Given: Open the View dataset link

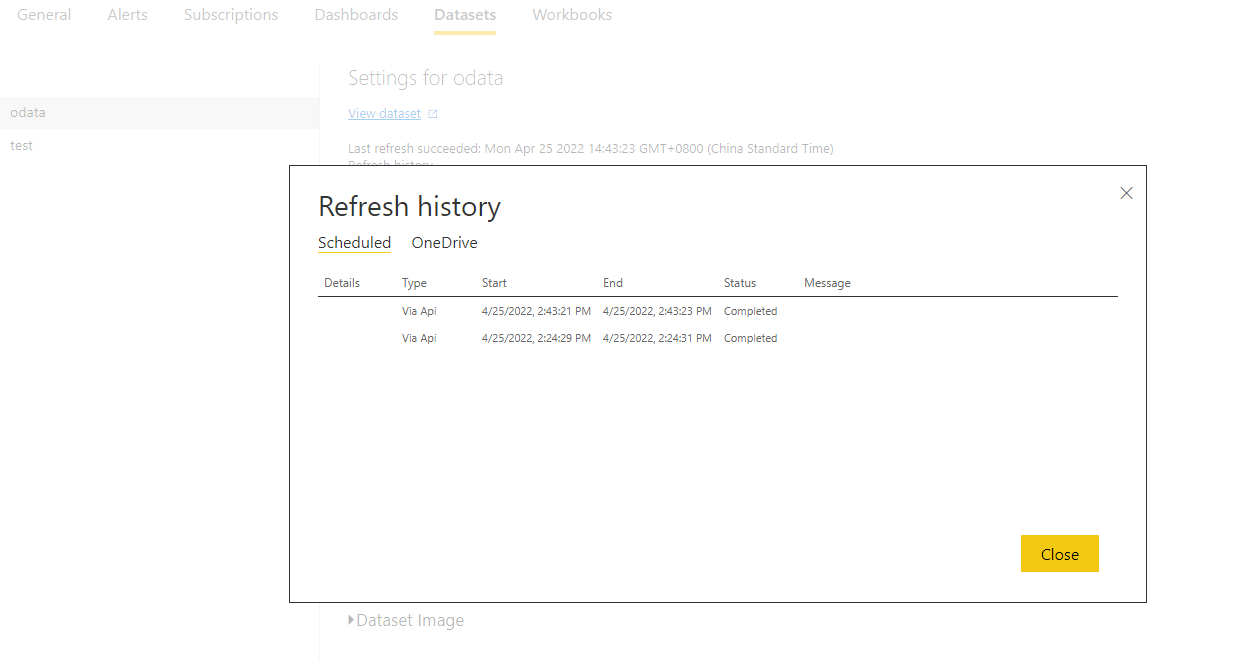Looking at the screenshot, I should (x=384, y=114).
